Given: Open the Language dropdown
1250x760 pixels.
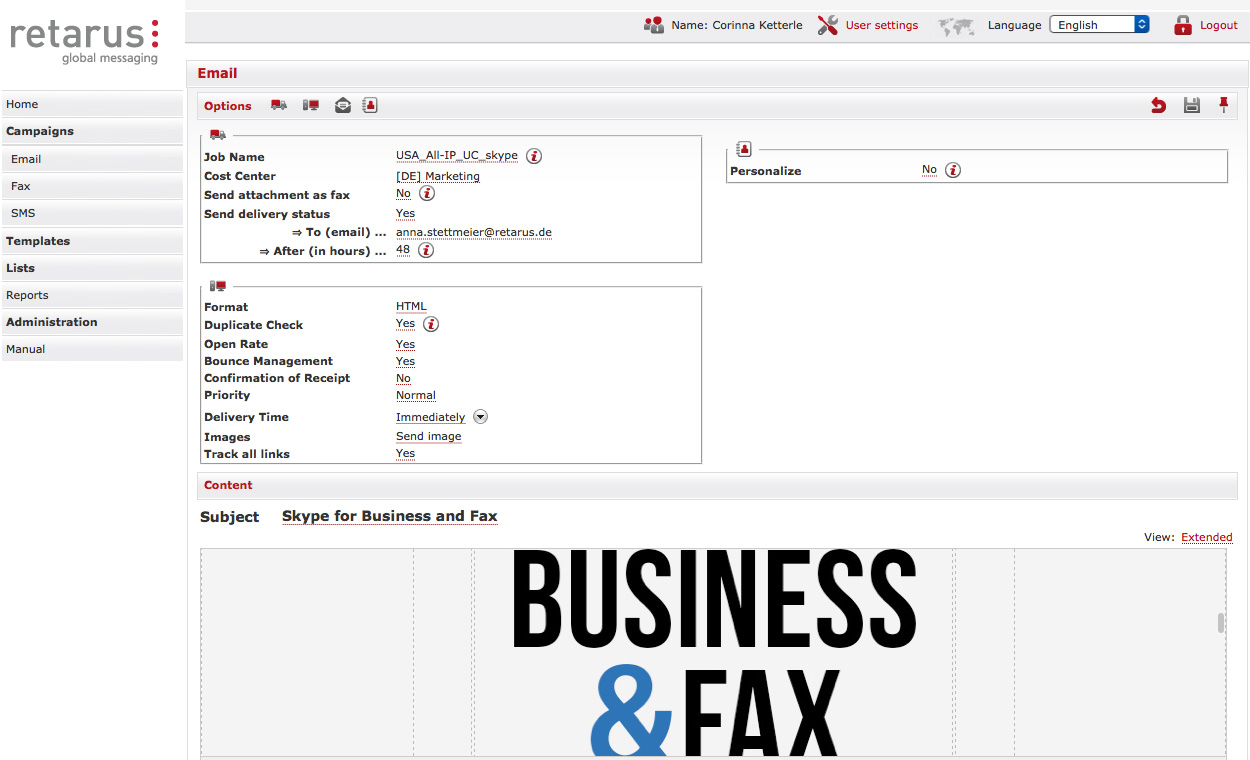Looking at the screenshot, I should 1099,25.
